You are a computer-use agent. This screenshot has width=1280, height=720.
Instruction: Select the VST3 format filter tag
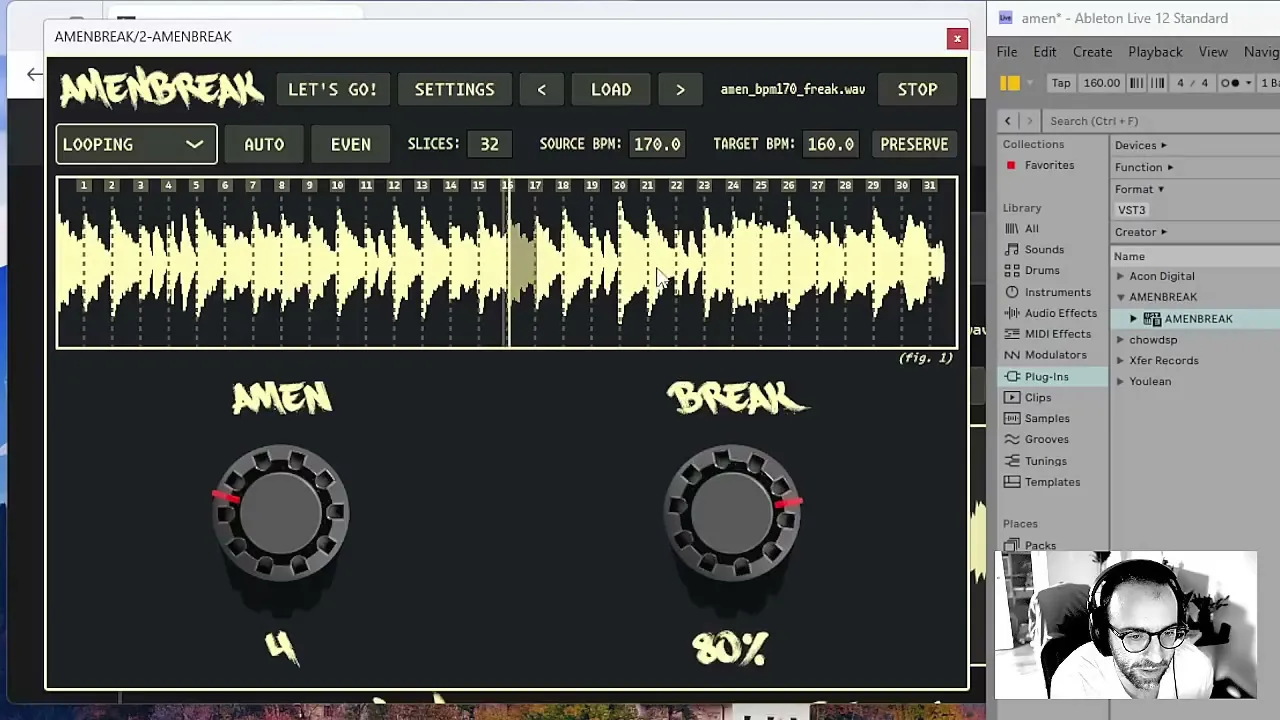click(1132, 210)
